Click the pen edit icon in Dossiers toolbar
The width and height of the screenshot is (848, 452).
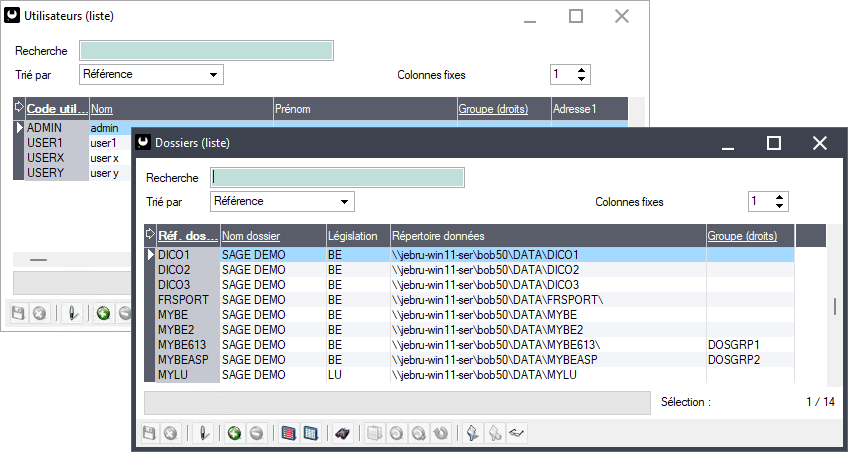(x=203, y=434)
